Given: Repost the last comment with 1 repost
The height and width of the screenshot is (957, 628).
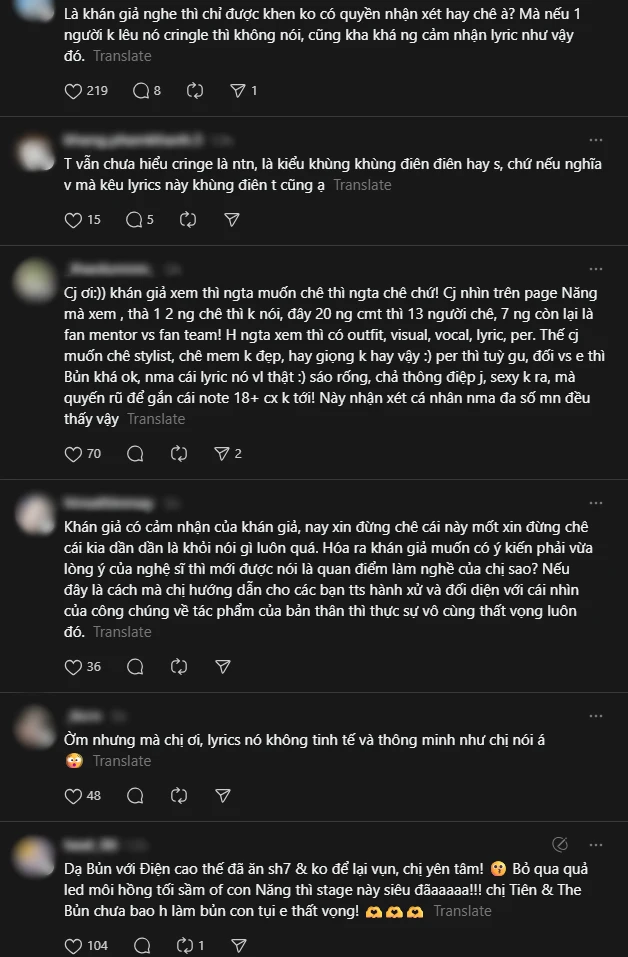Looking at the screenshot, I should [x=185, y=945].
